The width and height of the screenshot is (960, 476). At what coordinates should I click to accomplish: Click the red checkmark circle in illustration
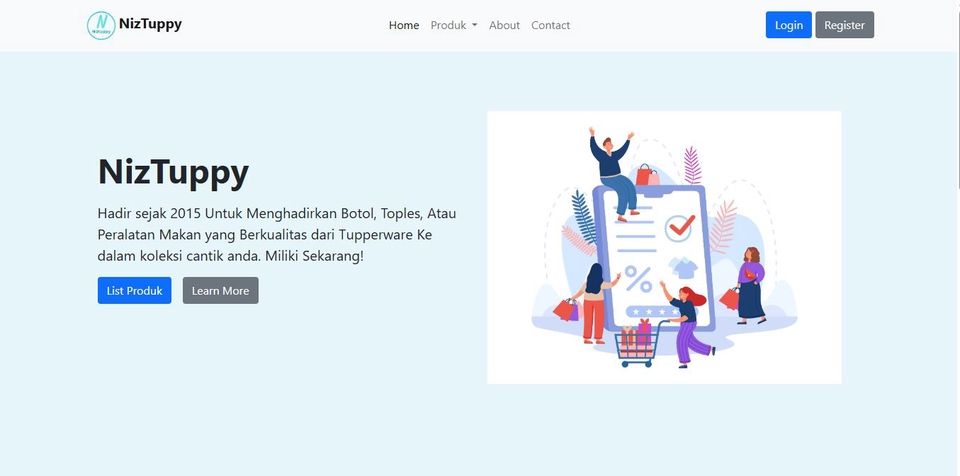[x=680, y=227]
